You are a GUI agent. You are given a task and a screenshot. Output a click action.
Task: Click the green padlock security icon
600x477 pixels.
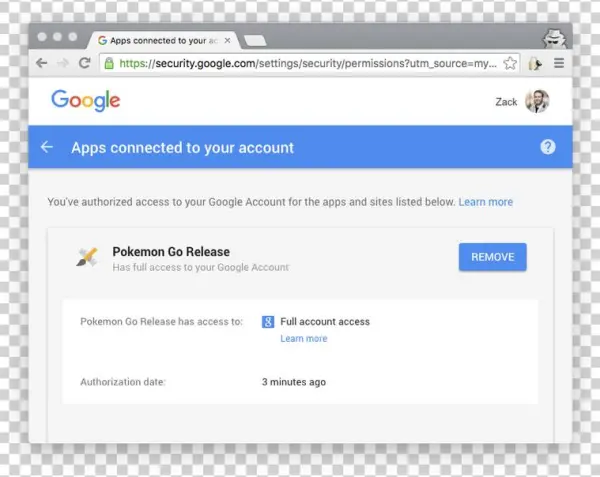108,63
